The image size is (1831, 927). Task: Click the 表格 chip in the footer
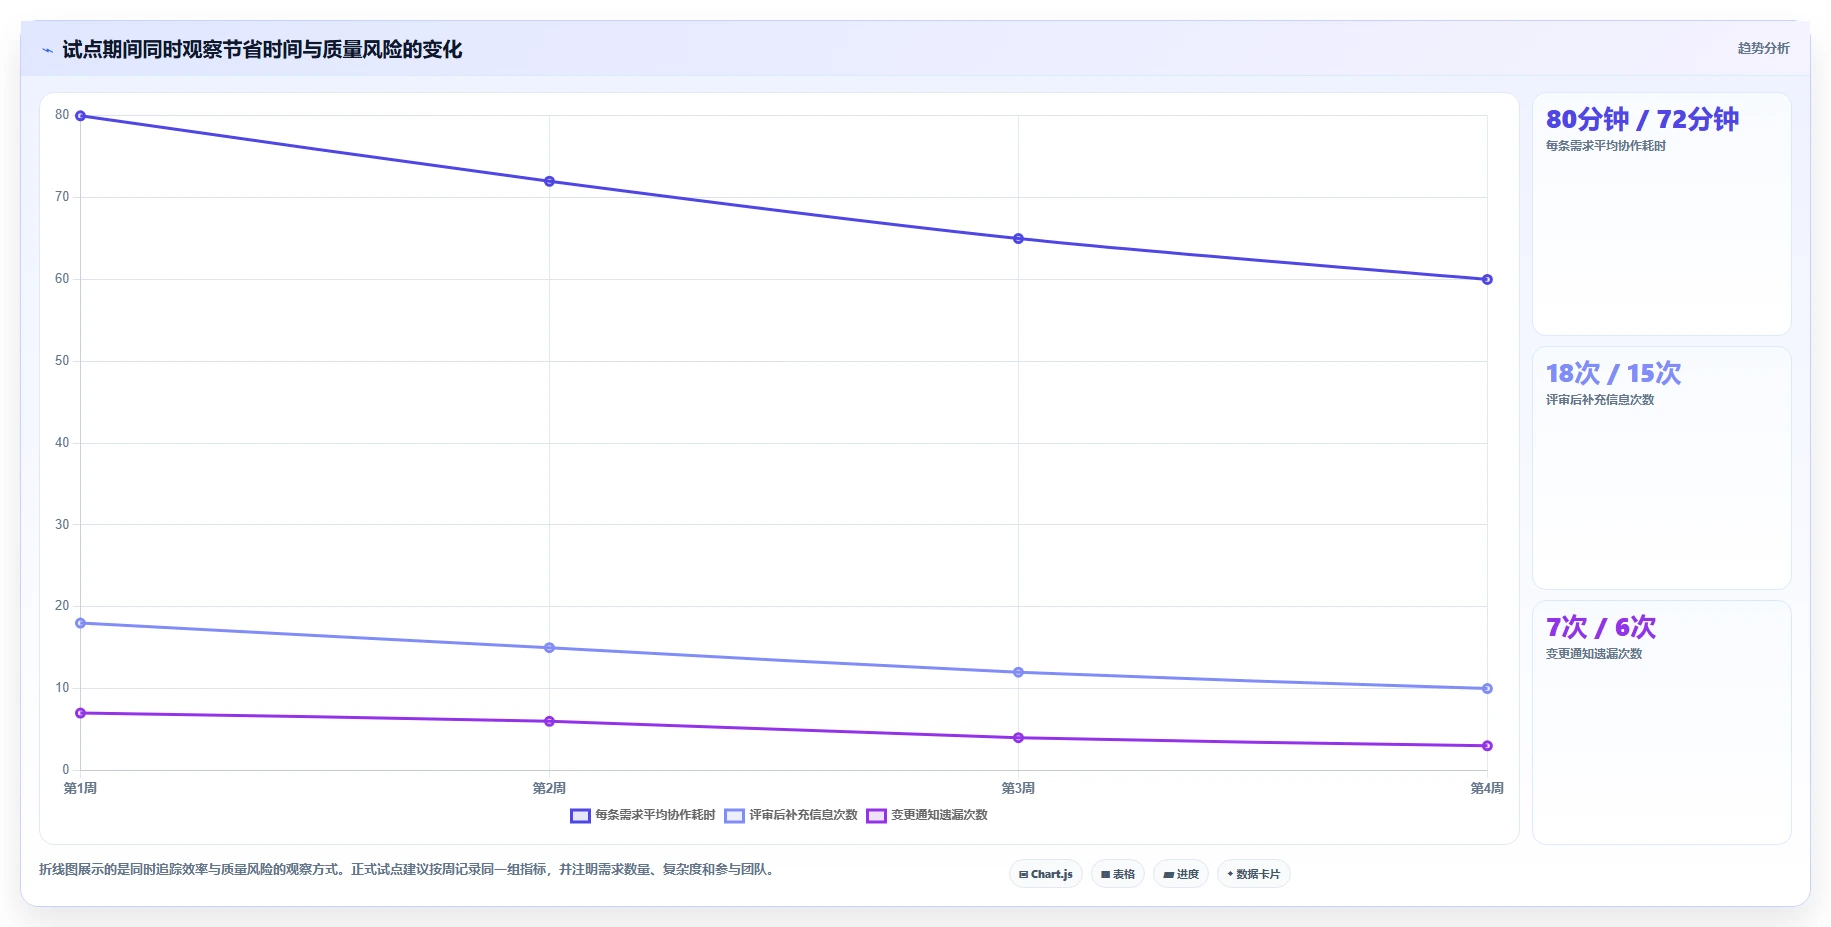pos(1118,874)
